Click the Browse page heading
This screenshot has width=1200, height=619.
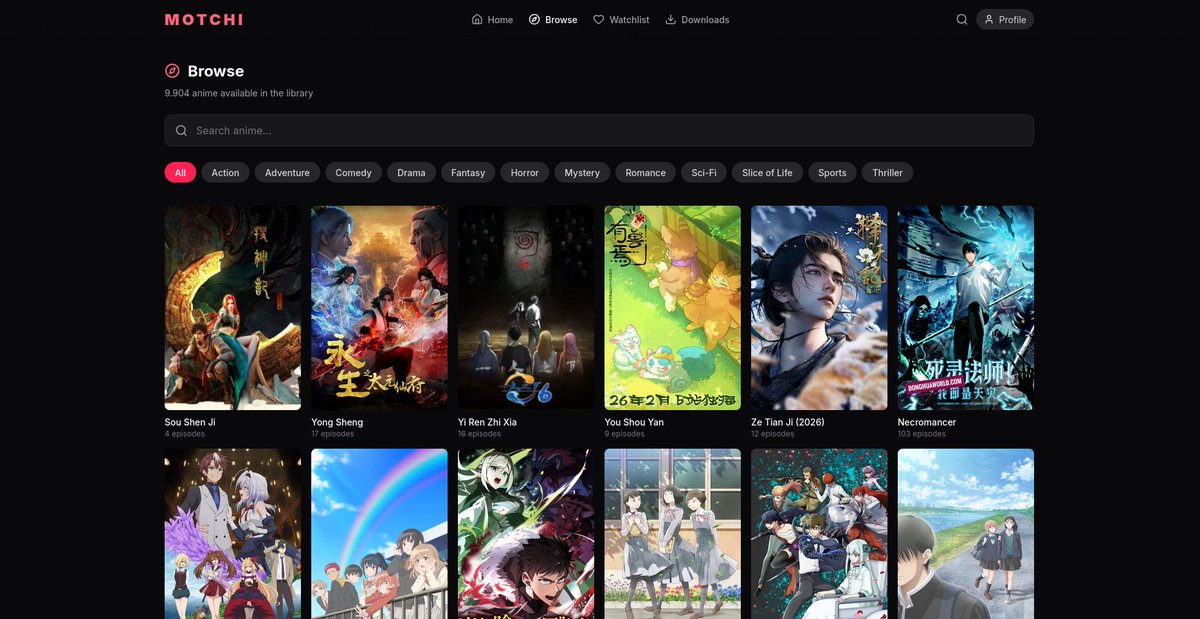pyautogui.click(x=216, y=71)
